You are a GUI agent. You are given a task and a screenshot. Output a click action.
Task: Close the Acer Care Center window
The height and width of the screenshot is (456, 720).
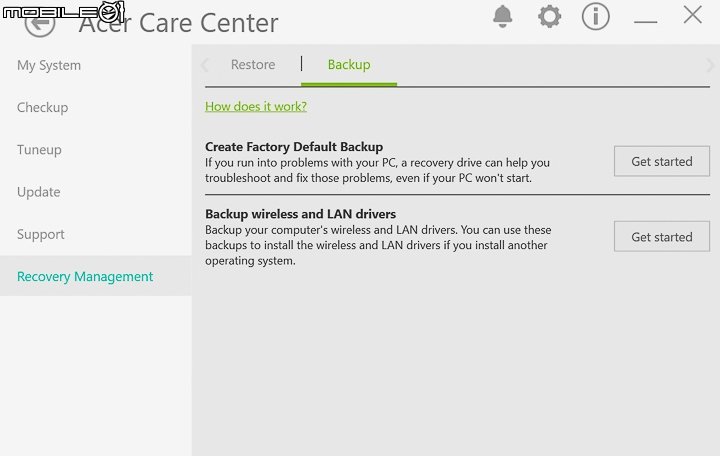coord(692,15)
